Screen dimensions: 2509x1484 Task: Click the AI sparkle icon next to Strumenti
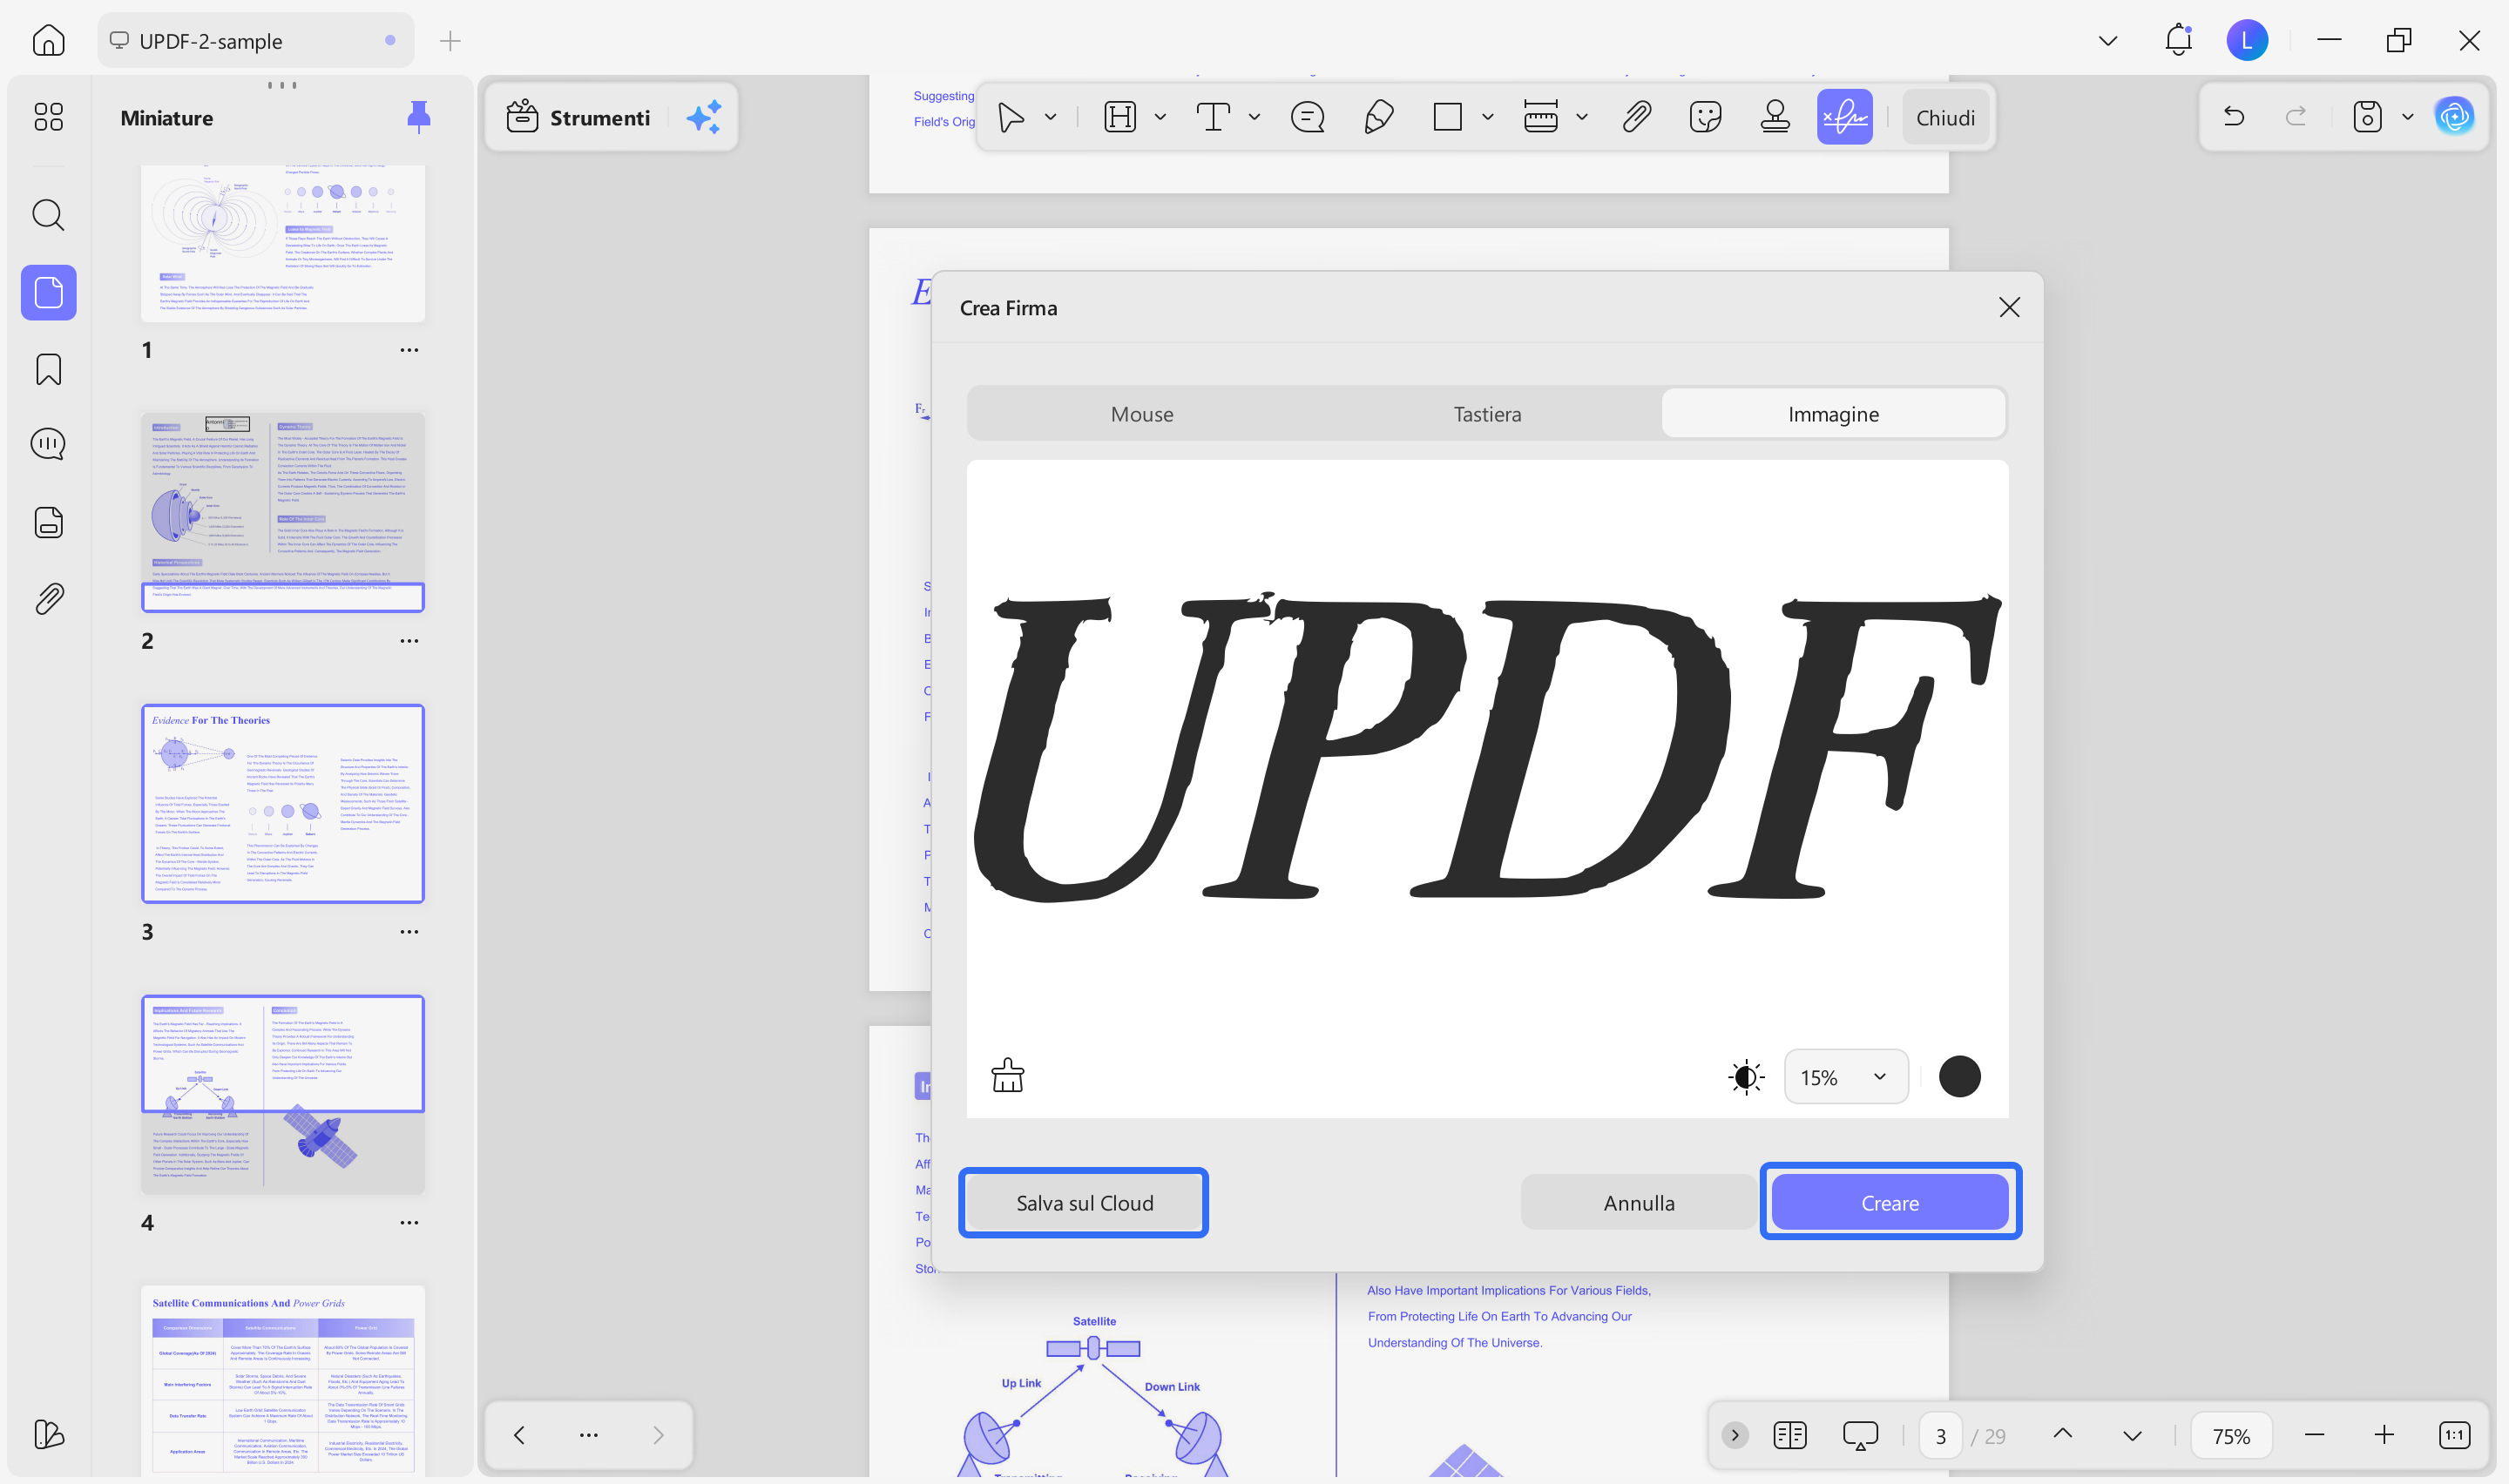[x=704, y=117]
